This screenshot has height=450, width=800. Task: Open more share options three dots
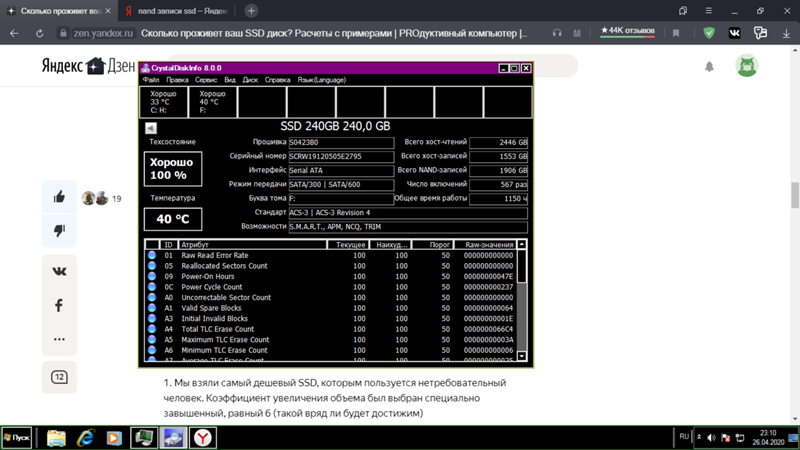(59, 339)
